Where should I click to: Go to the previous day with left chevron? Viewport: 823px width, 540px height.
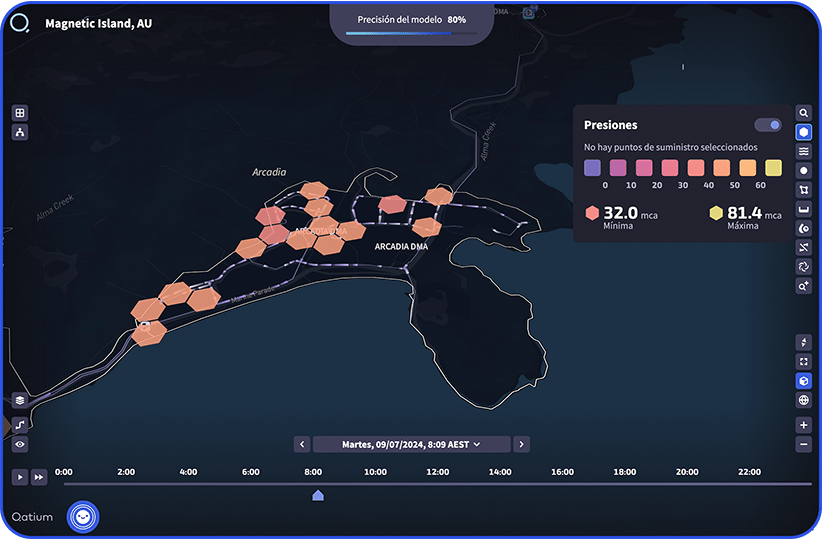tap(301, 444)
